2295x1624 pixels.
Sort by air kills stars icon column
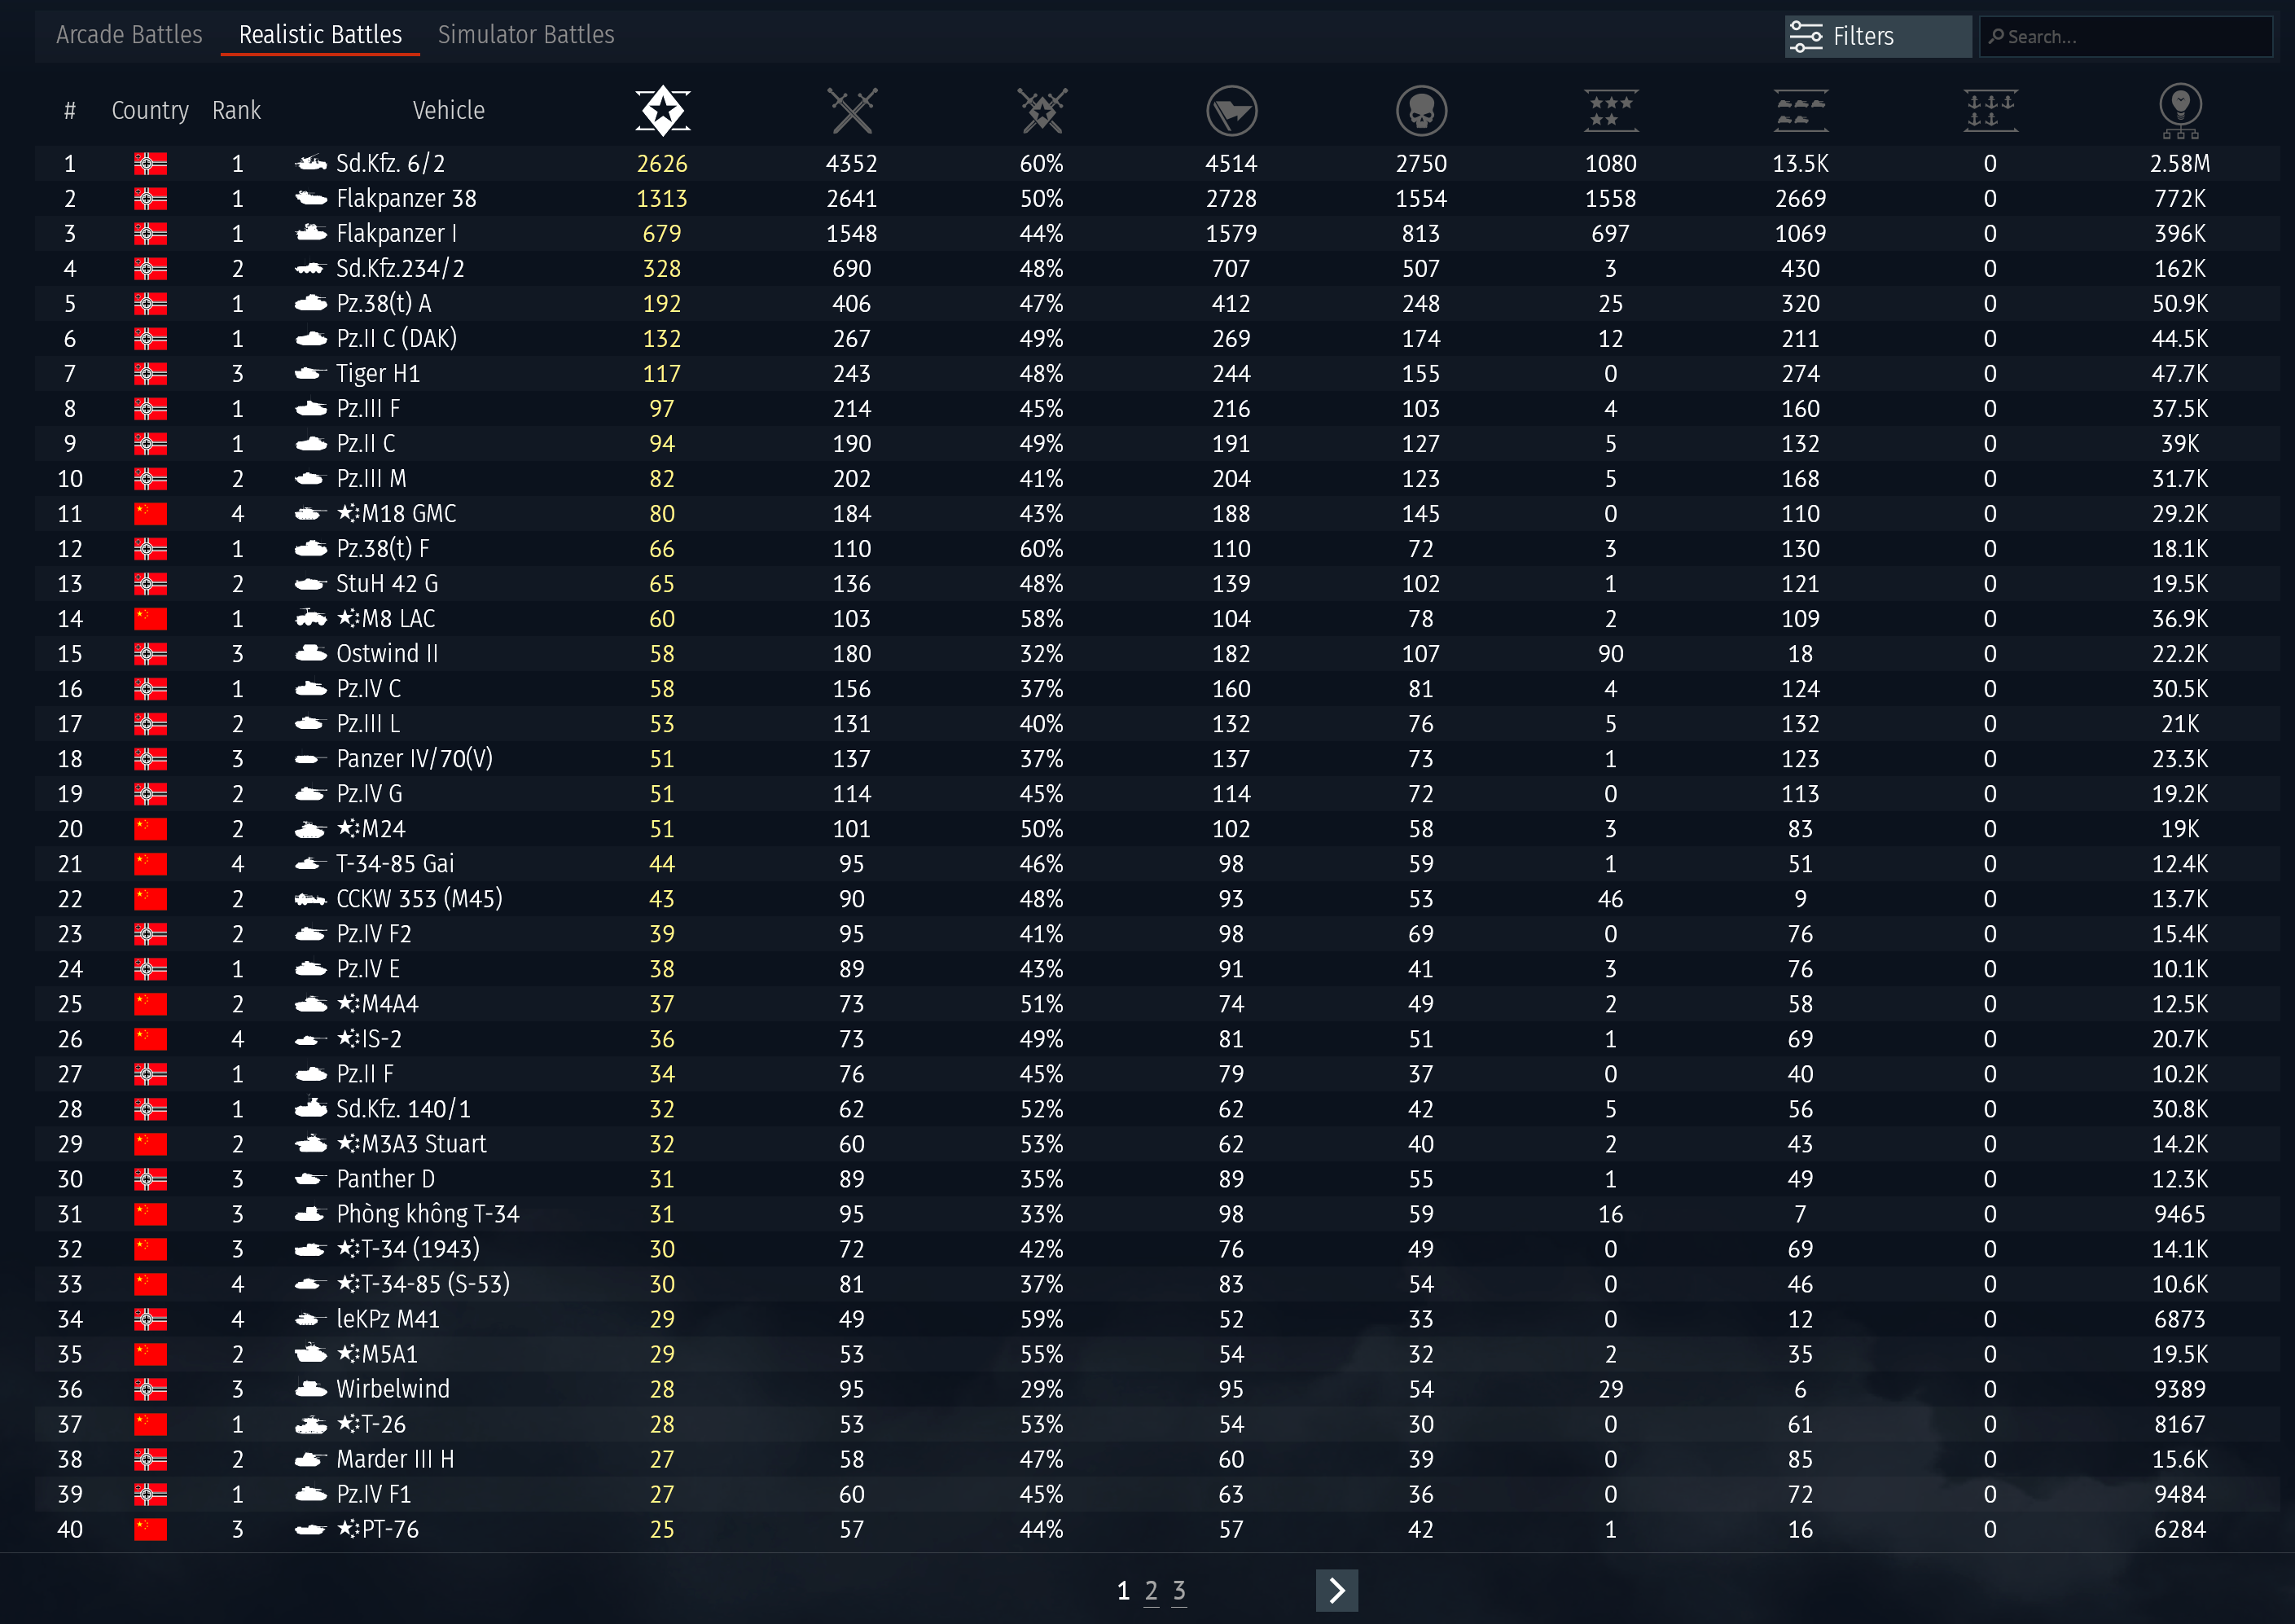[x=1611, y=110]
